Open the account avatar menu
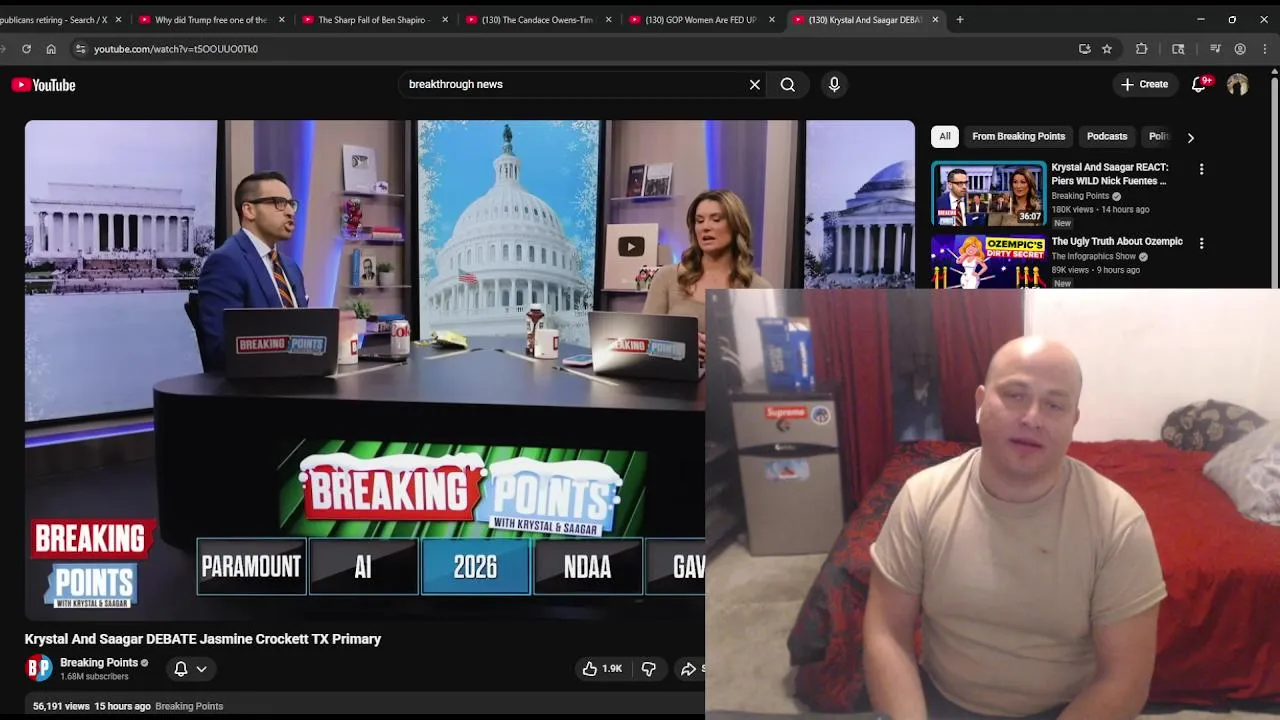 point(1238,85)
